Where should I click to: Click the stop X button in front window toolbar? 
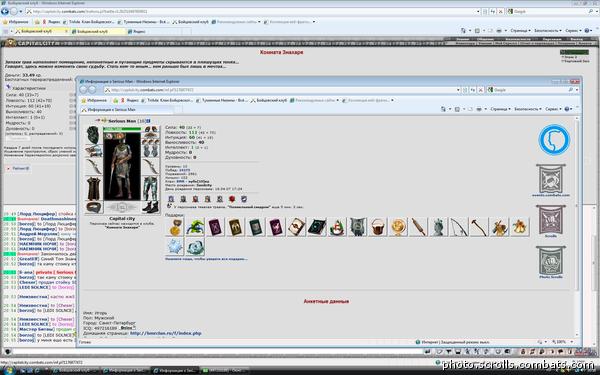pyautogui.click(x=481, y=90)
